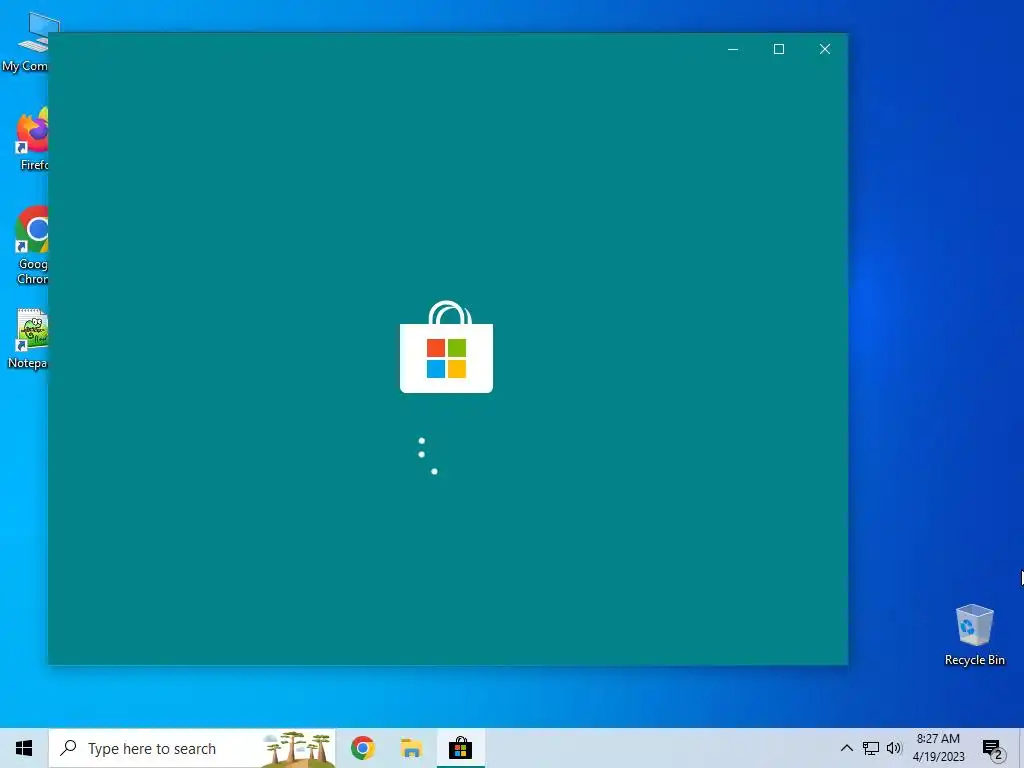Select Microsoft Store taskbar icon
This screenshot has width=1024, height=768.
(460, 748)
